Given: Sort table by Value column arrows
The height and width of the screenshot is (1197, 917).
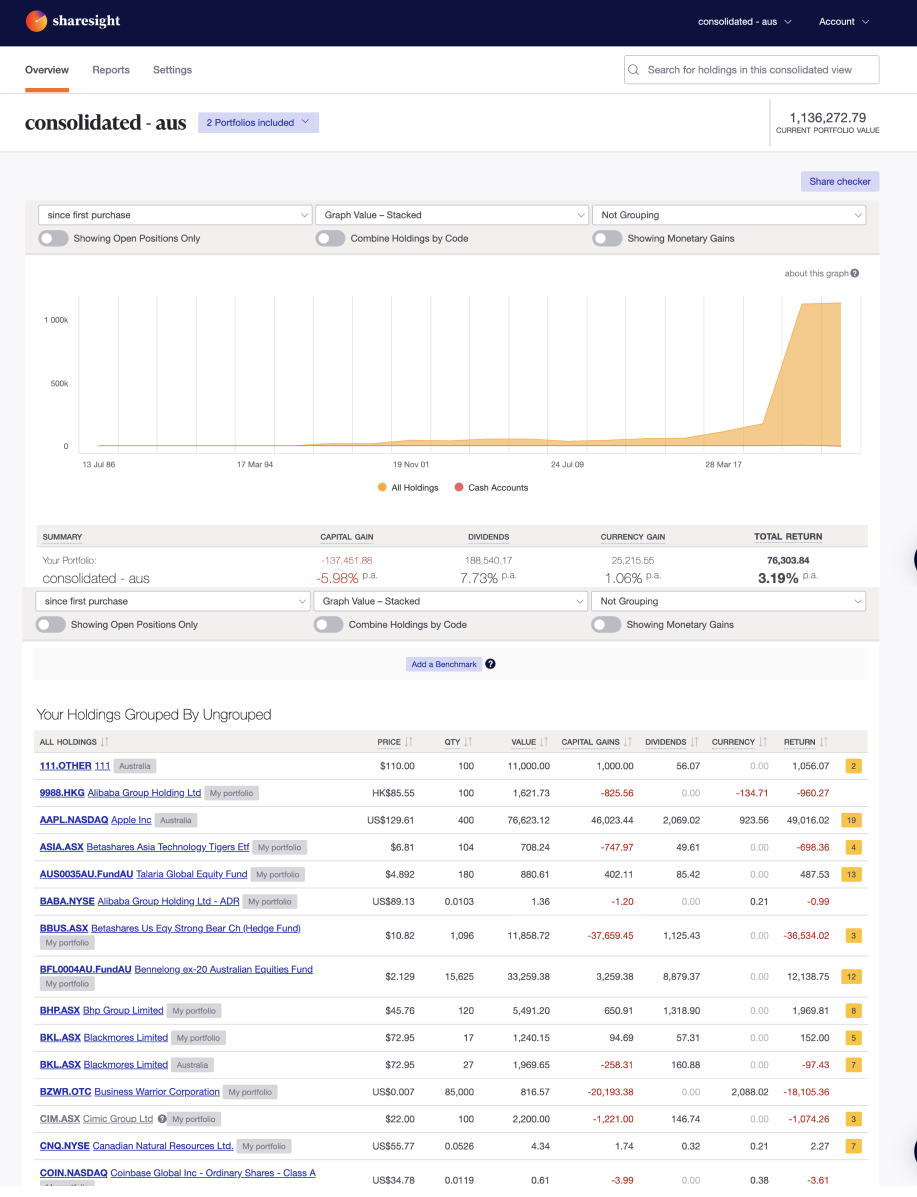Looking at the screenshot, I should (x=544, y=742).
